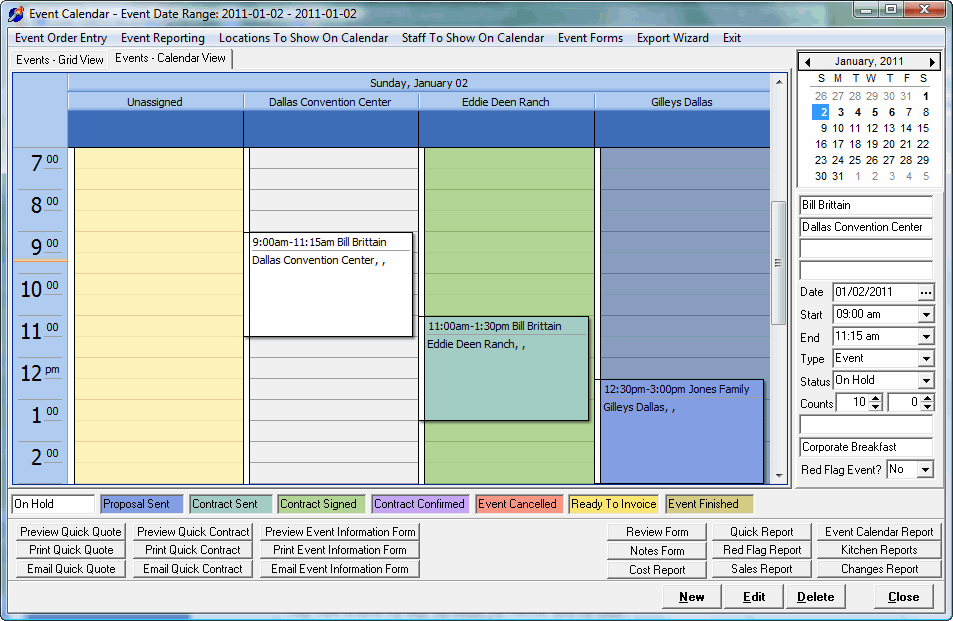The height and width of the screenshot is (621, 953).
Task: Go to previous month in mini calendar
Action: pos(807,61)
